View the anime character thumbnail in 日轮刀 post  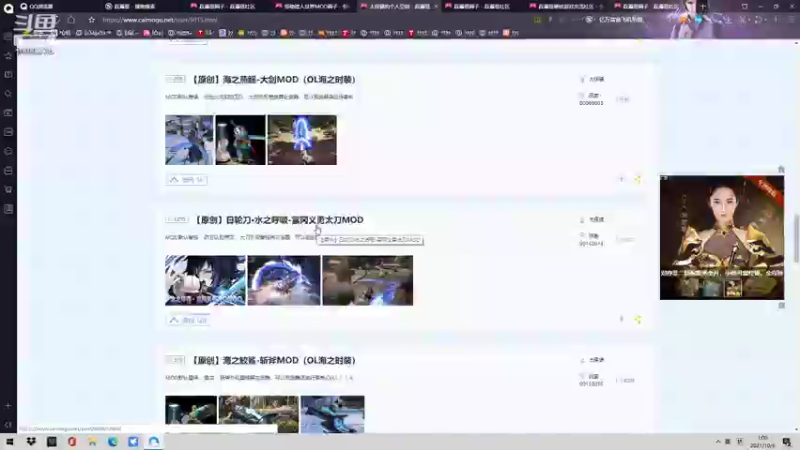(x=205, y=281)
